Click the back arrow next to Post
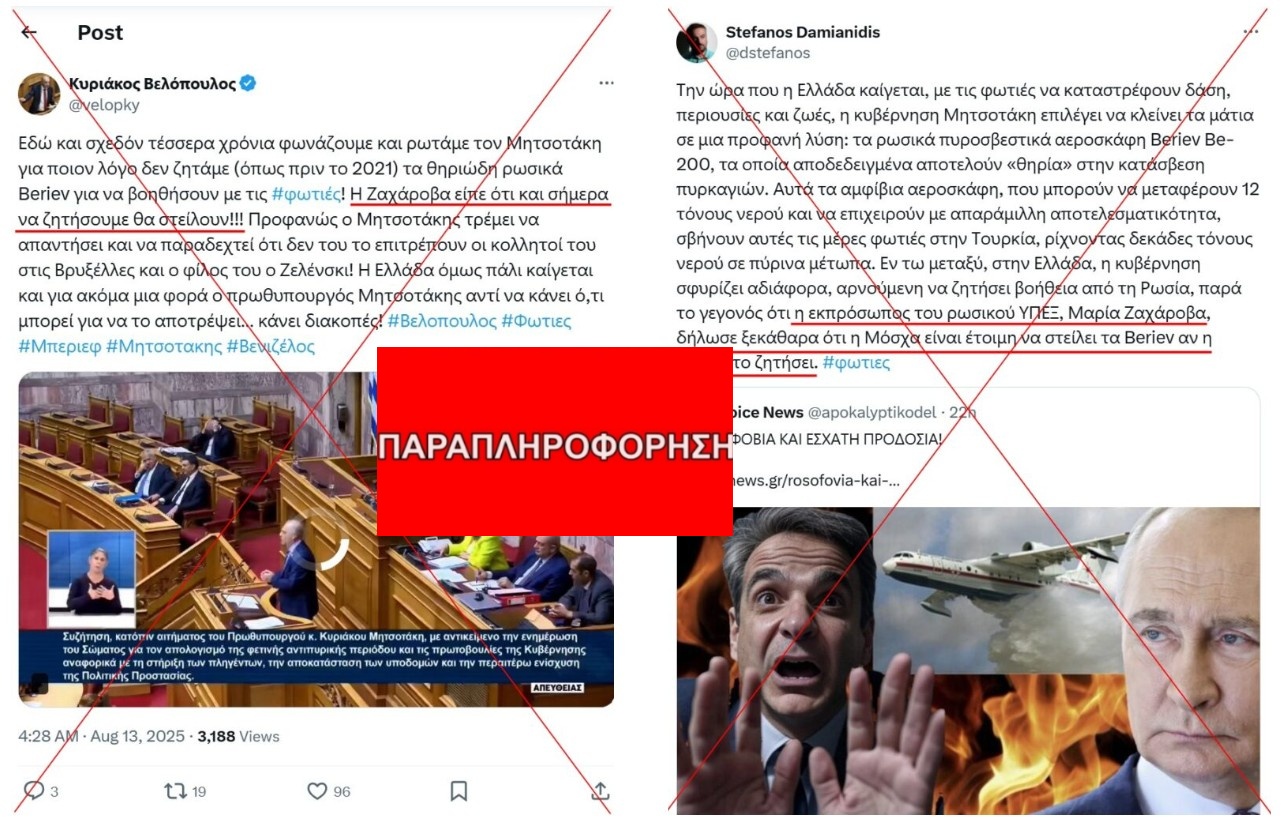This screenshot has width=1285, height=831. [x=29, y=32]
